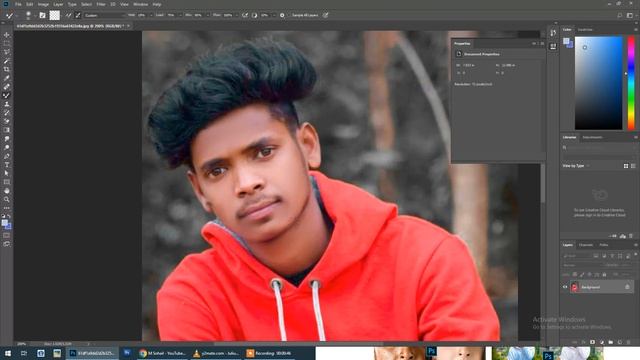Select the Eyedropper tool
The image size is (640, 360).
click(7, 78)
